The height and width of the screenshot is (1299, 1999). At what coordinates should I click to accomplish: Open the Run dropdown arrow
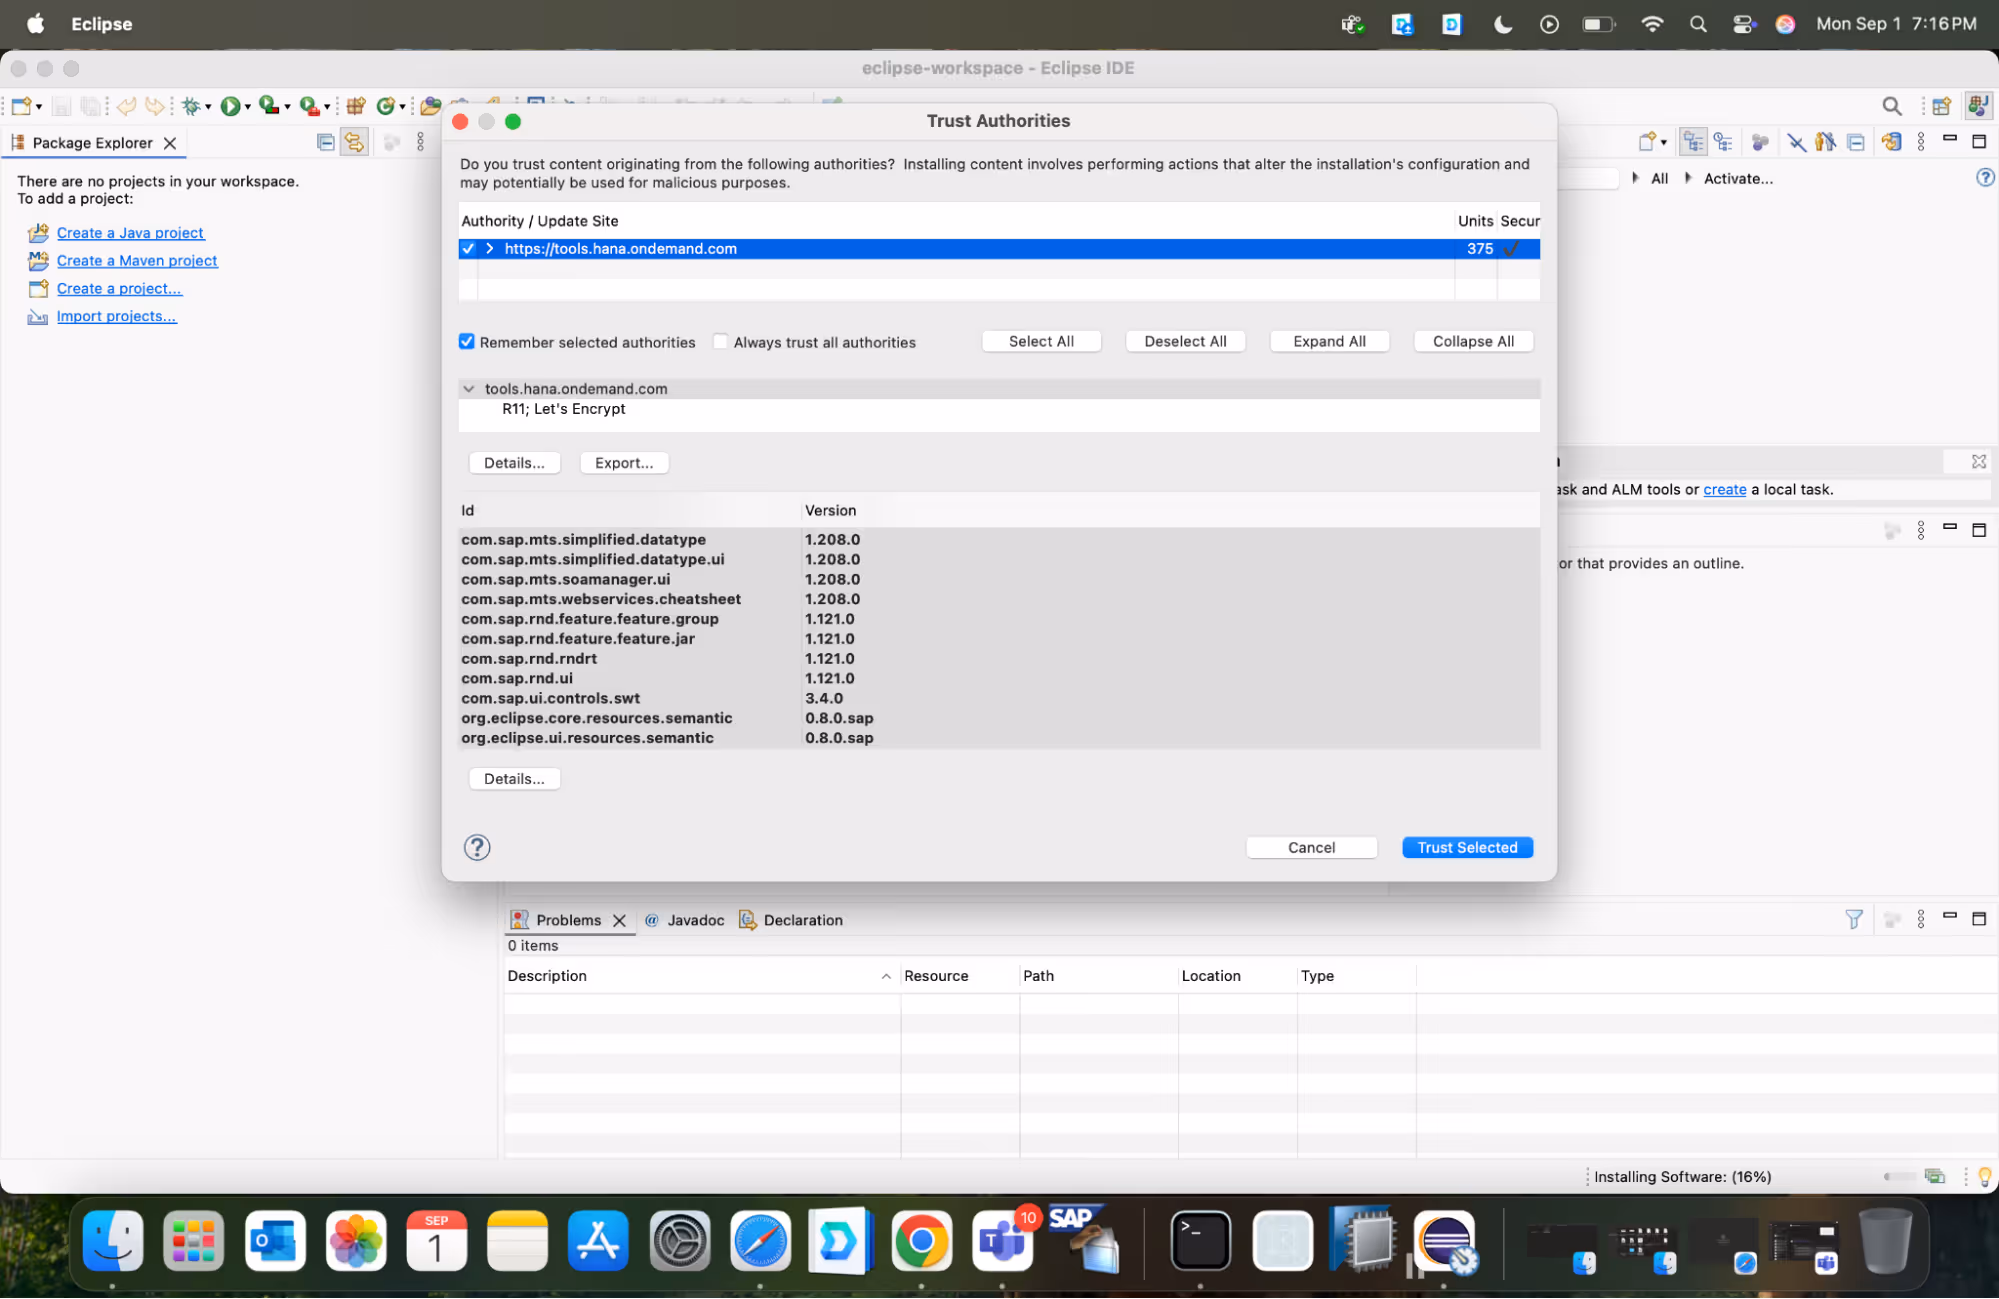[x=247, y=107]
